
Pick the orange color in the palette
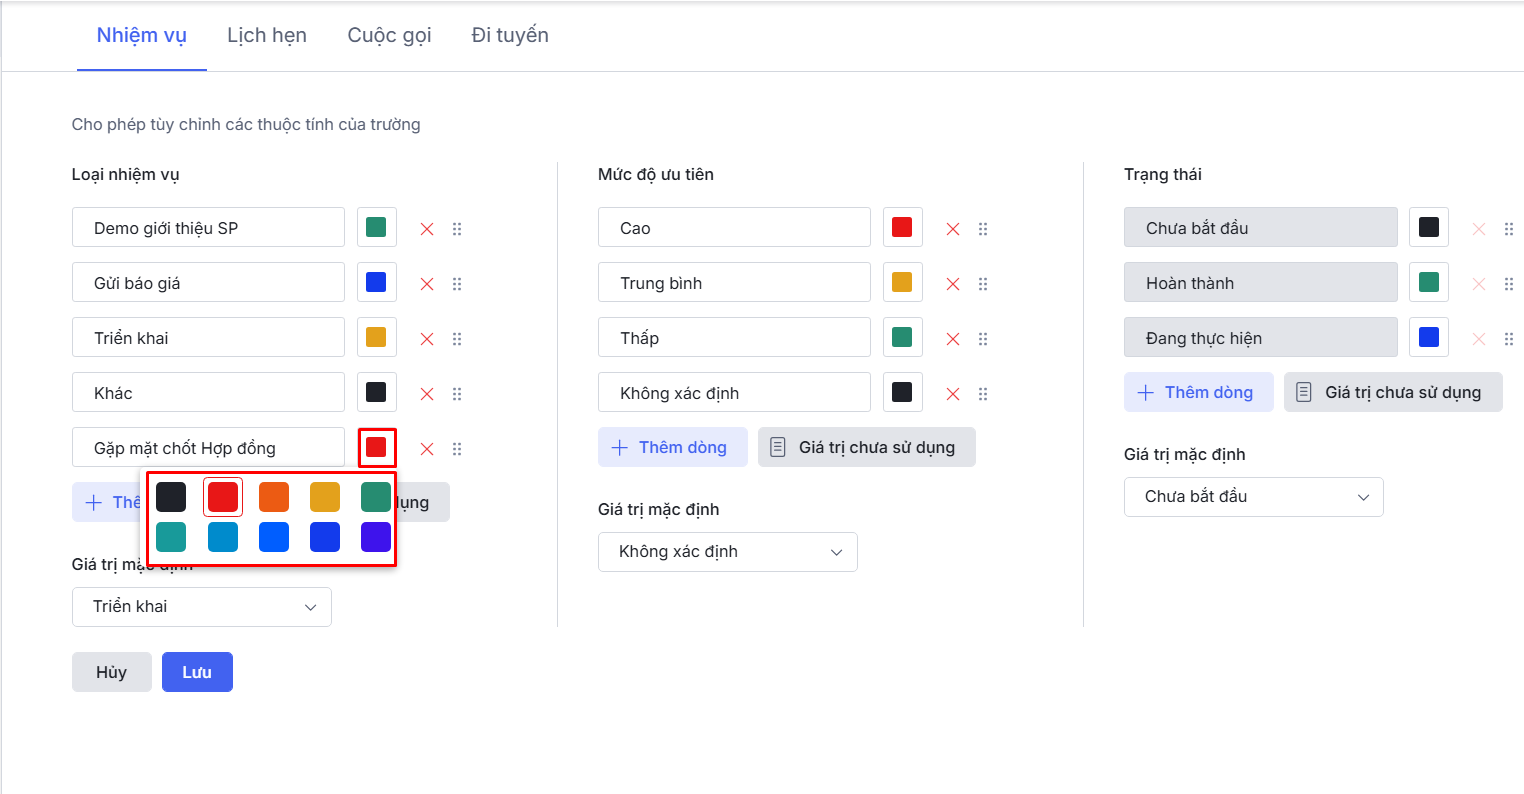pos(274,497)
